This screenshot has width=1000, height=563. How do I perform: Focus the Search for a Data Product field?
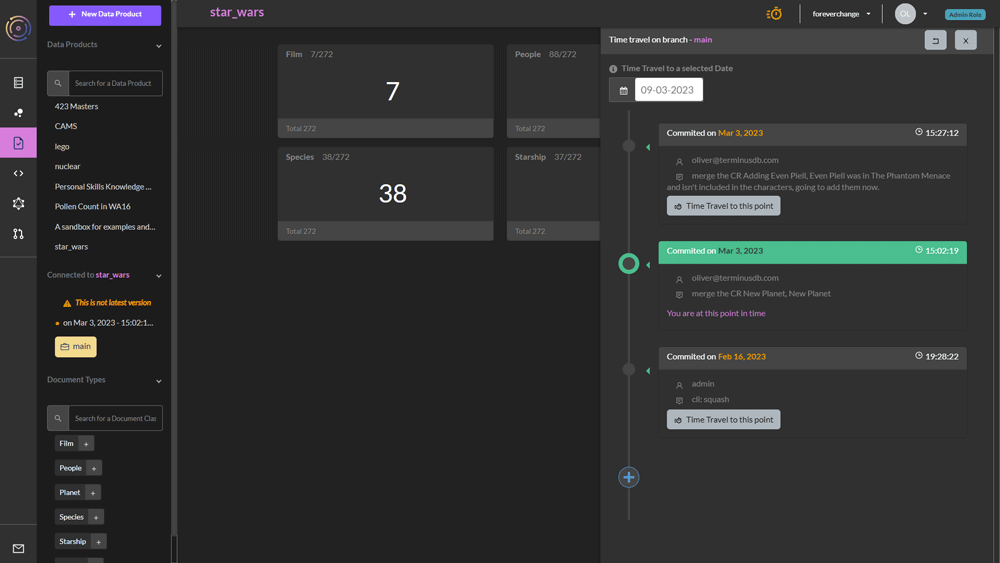tap(115, 83)
